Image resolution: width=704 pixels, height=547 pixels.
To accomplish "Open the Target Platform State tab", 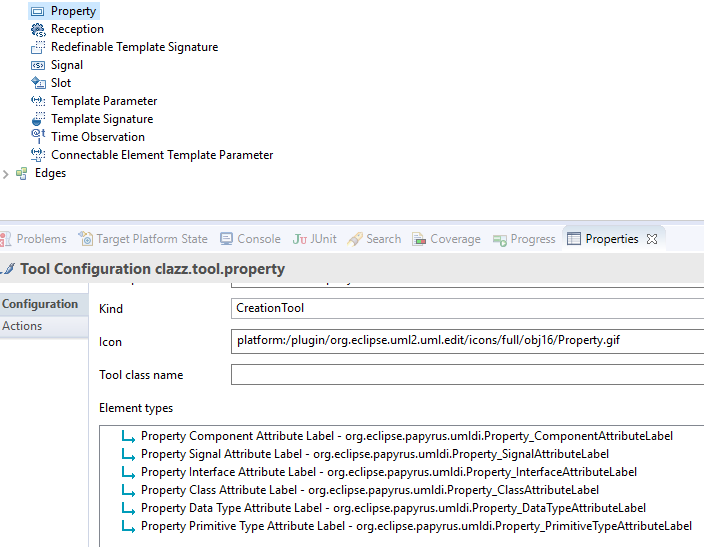I will 152,239.
